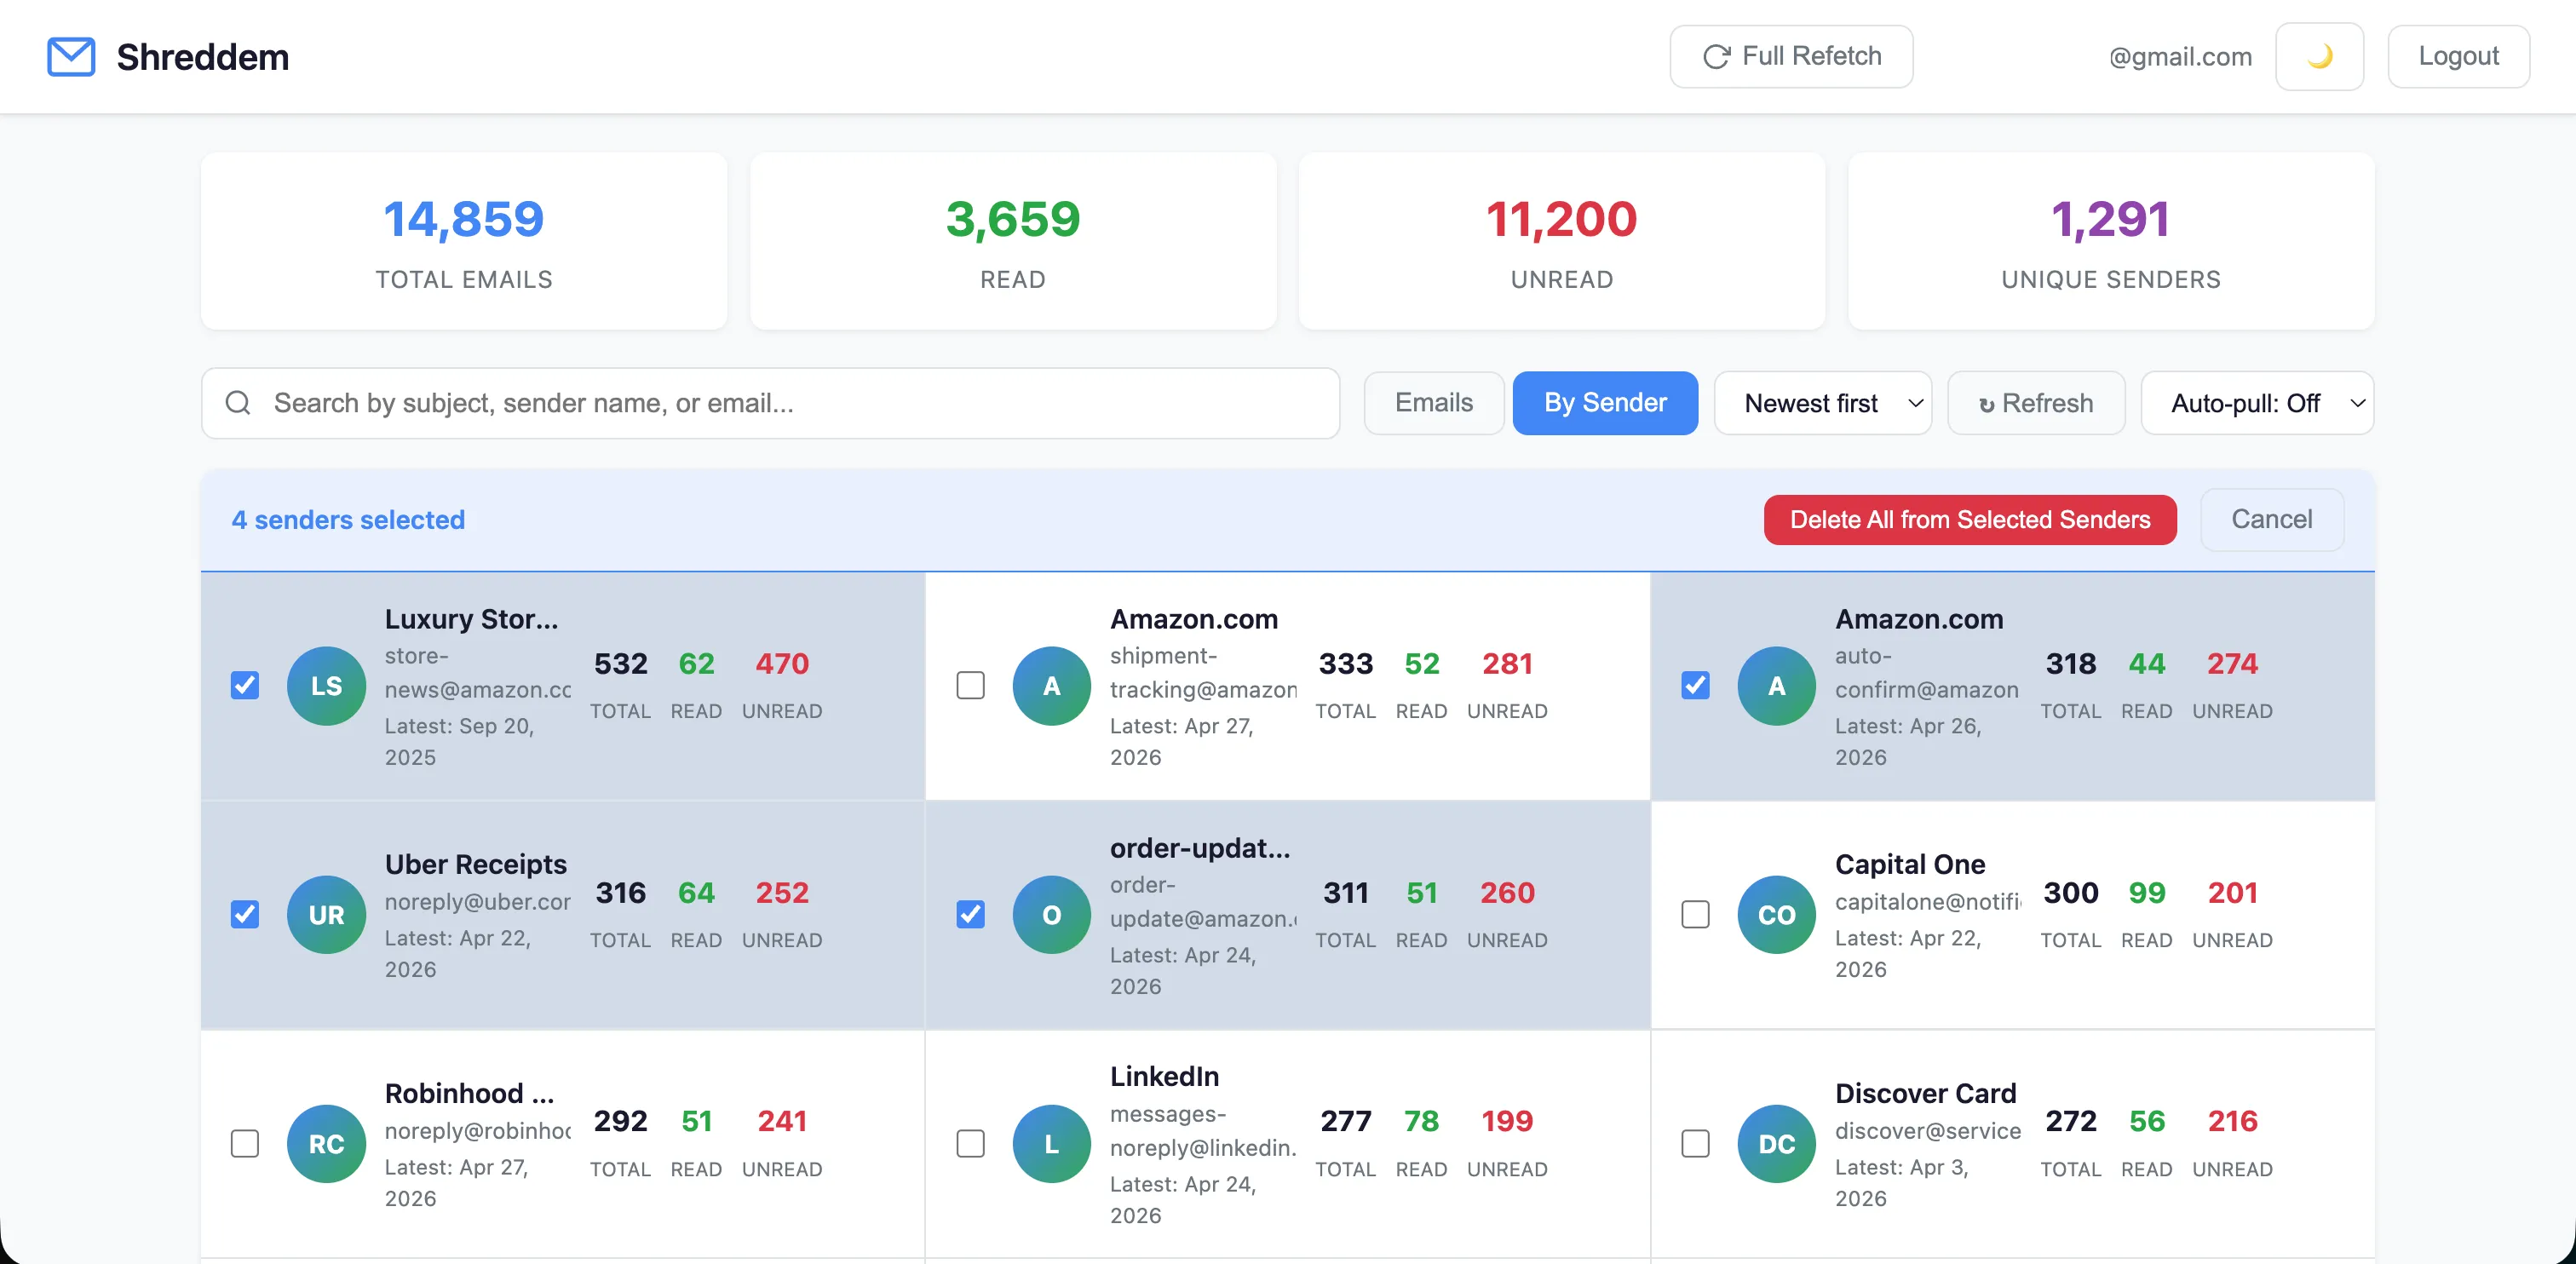
Task: Click the O avatar for order-update sender
Action: click(1051, 915)
